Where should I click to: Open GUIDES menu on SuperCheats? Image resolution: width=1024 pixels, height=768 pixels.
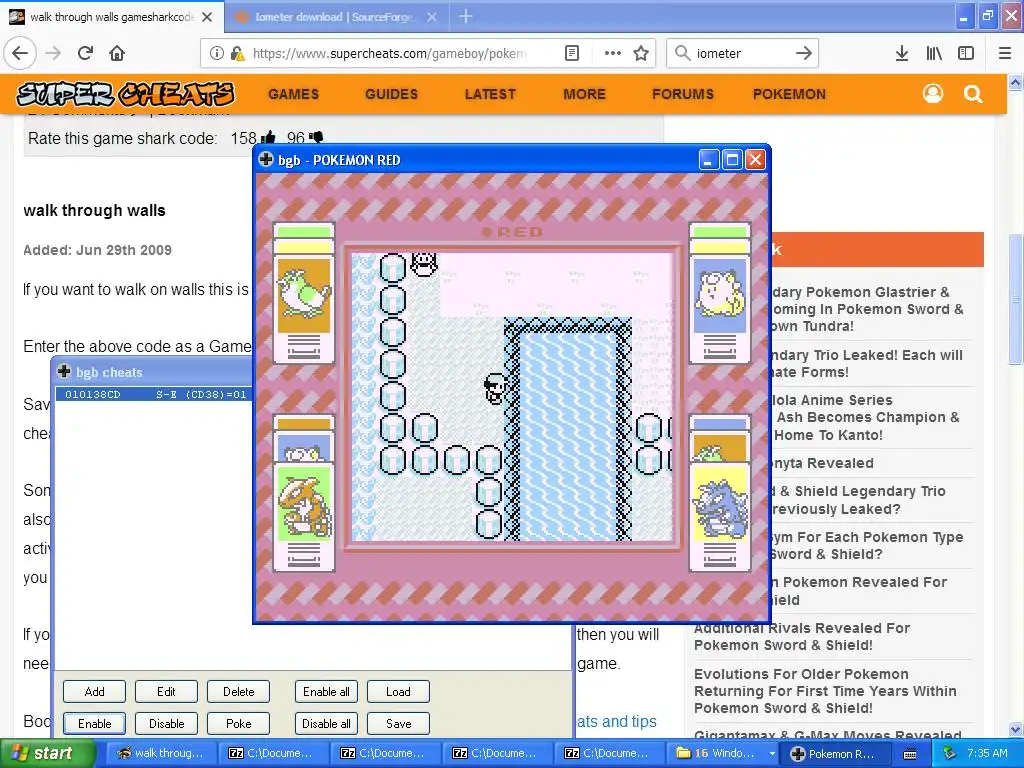coord(391,94)
